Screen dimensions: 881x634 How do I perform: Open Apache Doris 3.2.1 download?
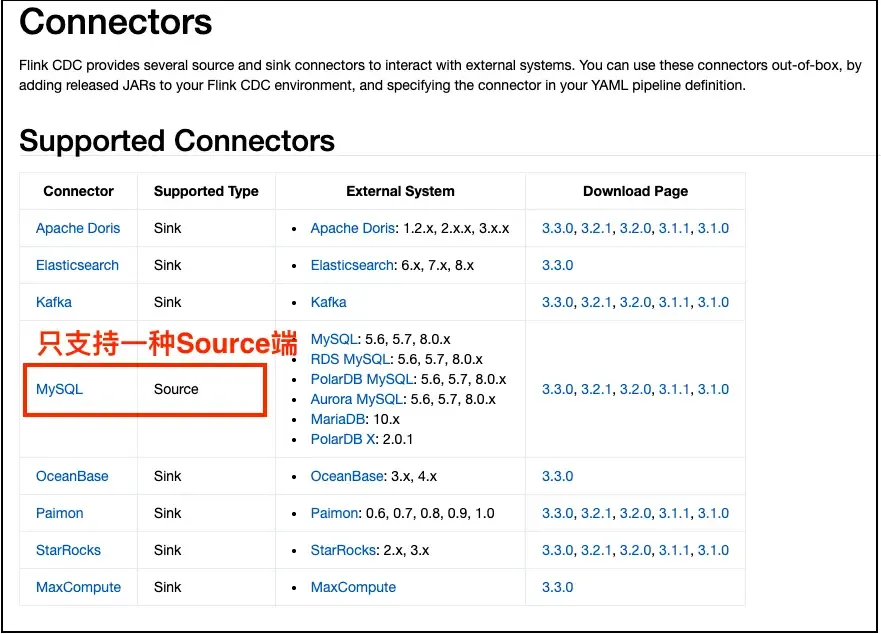596,228
